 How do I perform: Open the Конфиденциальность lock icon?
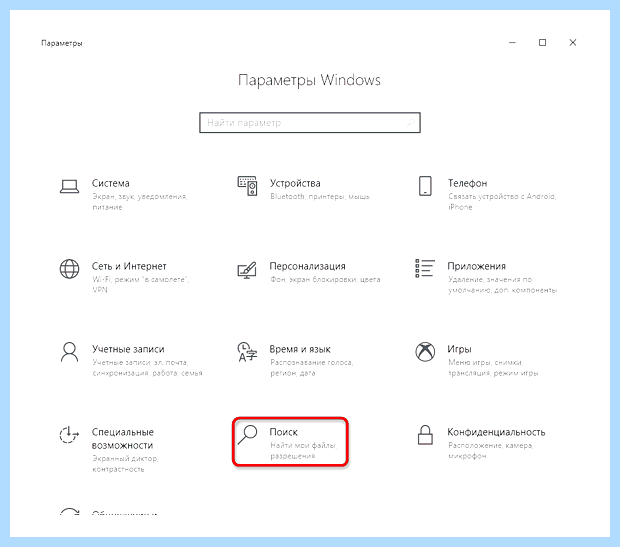click(425, 435)
